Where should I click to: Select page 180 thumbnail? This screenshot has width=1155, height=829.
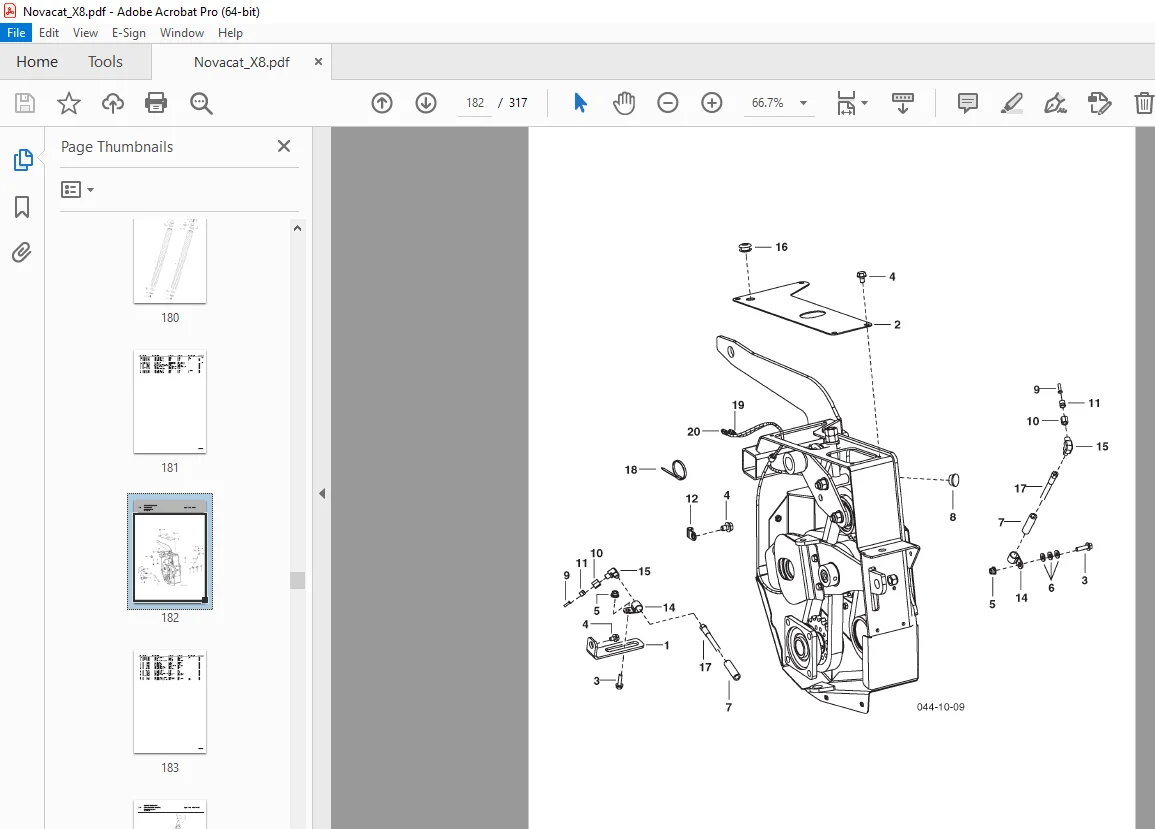[170, 261]
